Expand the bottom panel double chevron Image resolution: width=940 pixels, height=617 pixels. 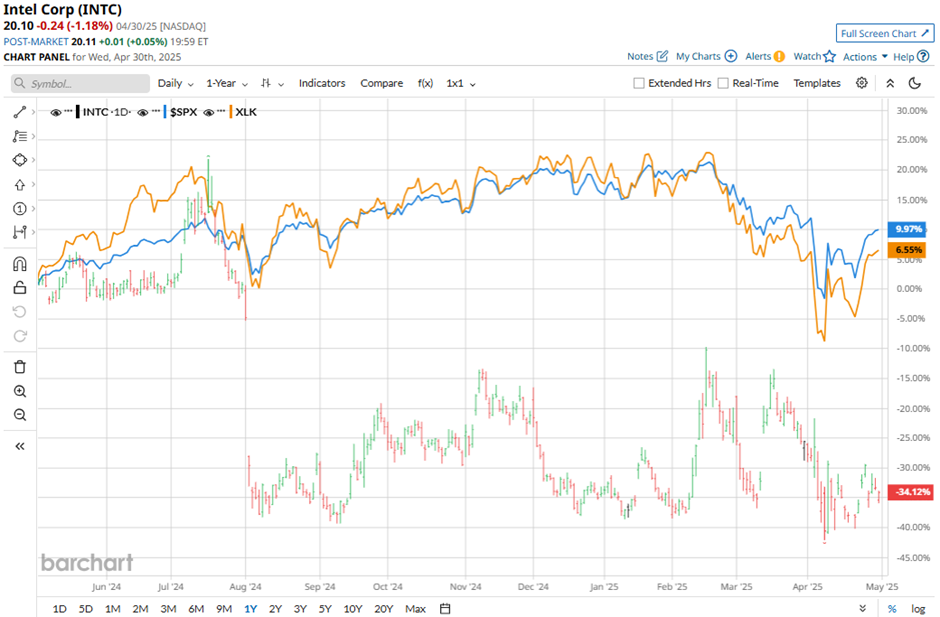(863, 609)
